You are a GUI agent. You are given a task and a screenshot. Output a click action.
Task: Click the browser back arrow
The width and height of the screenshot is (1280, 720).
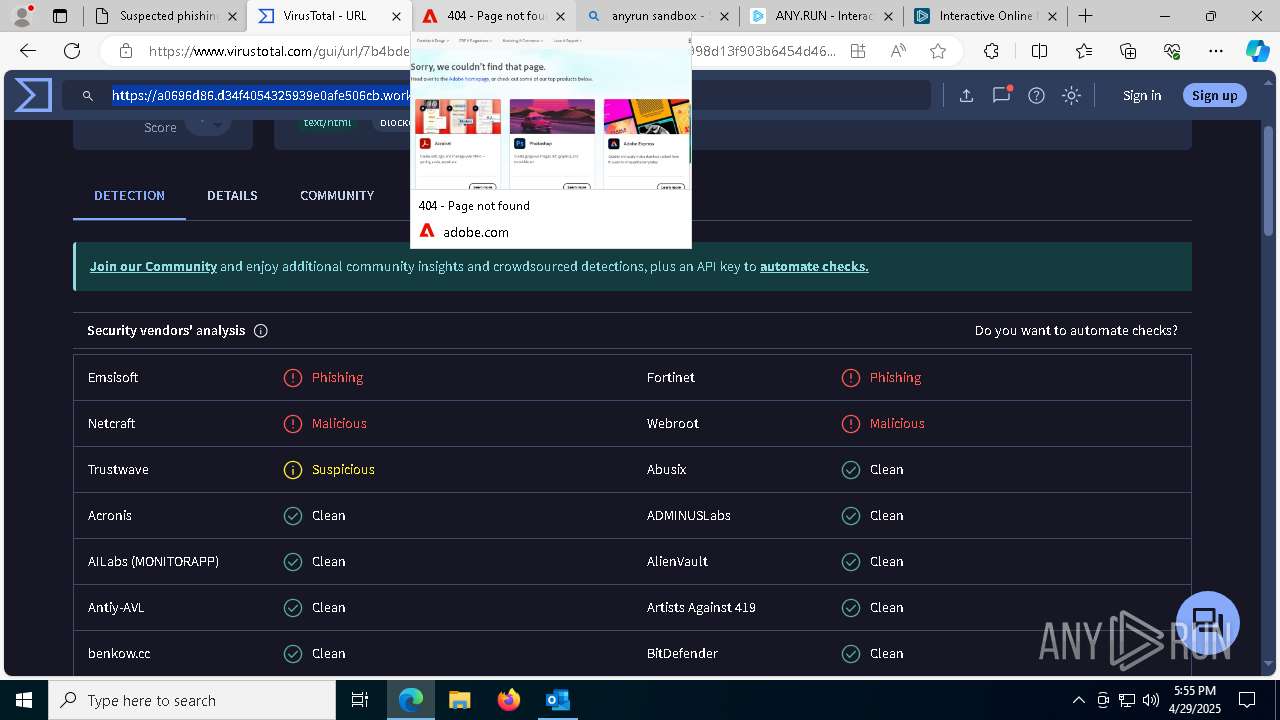28,51
